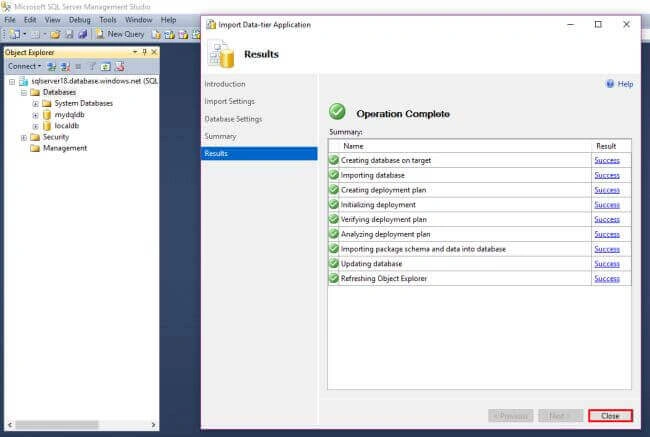Expand the mydqldb database node
The height and width of the screenshot is (437, 650).
pyautogui.click(x=35, y=115)
